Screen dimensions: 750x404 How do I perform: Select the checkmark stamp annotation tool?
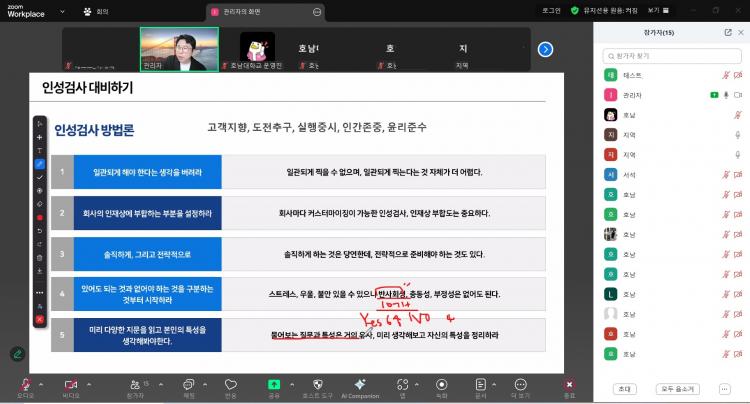pyautogui.click(x=40, y=177)
